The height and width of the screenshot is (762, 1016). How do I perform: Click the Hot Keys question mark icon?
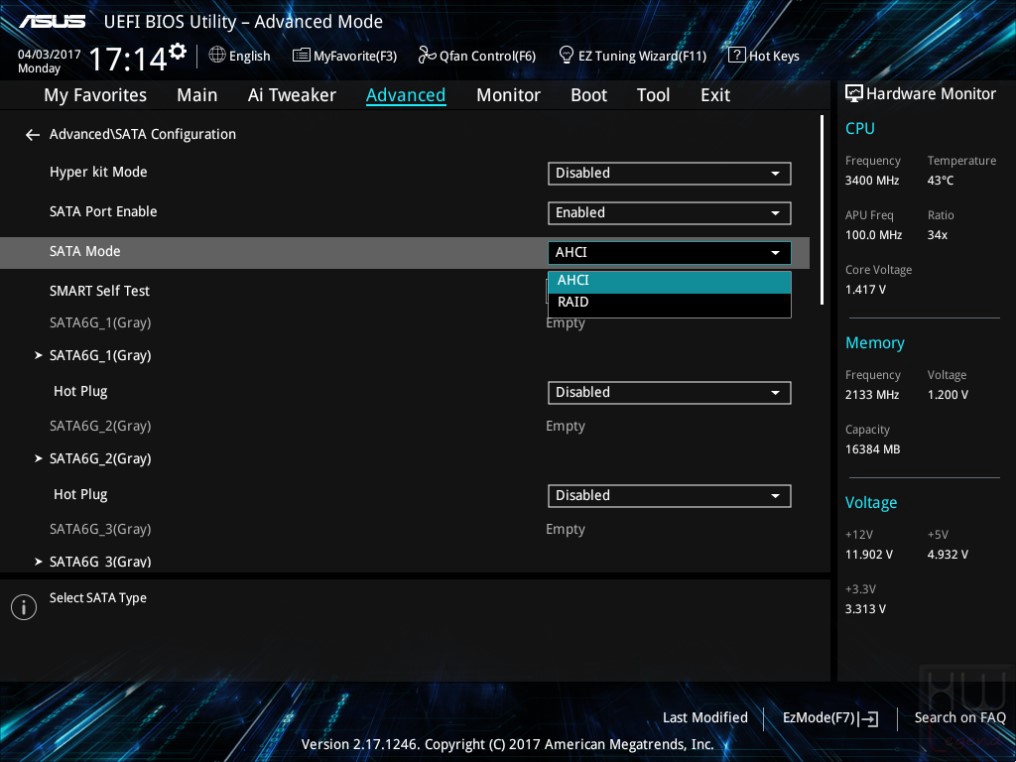click(x=737, y=55)
